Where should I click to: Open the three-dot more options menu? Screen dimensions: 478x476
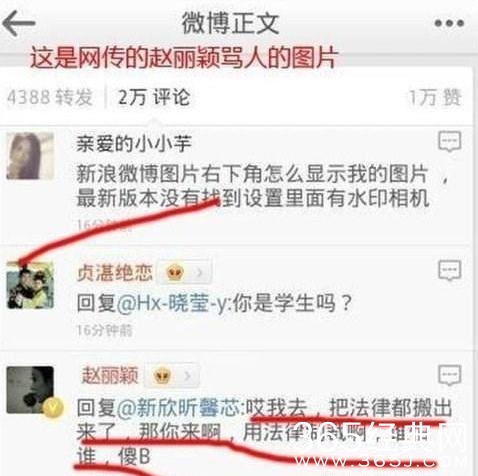point(449,23)
